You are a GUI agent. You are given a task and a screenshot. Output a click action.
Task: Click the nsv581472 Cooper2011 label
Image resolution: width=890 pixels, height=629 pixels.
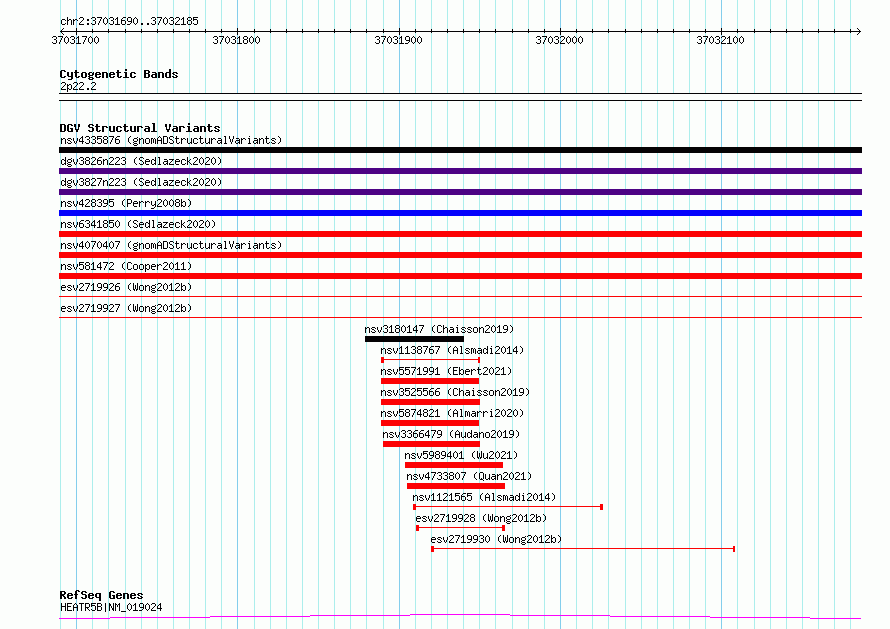pyautogui.click(x=125, y=266)
